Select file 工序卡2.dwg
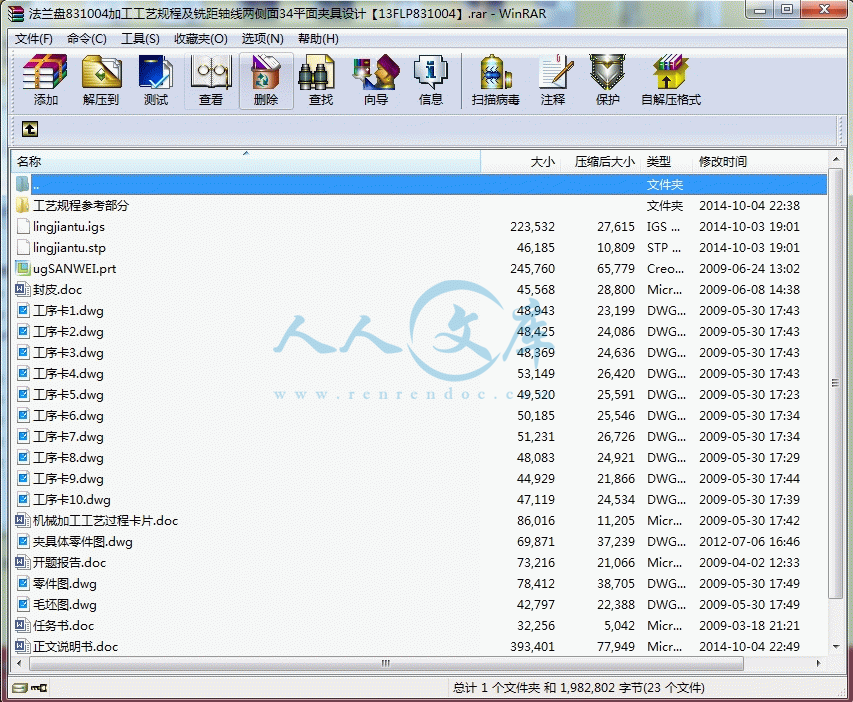The width and height of the screenshot is (853, 702). tap(68, 331)
